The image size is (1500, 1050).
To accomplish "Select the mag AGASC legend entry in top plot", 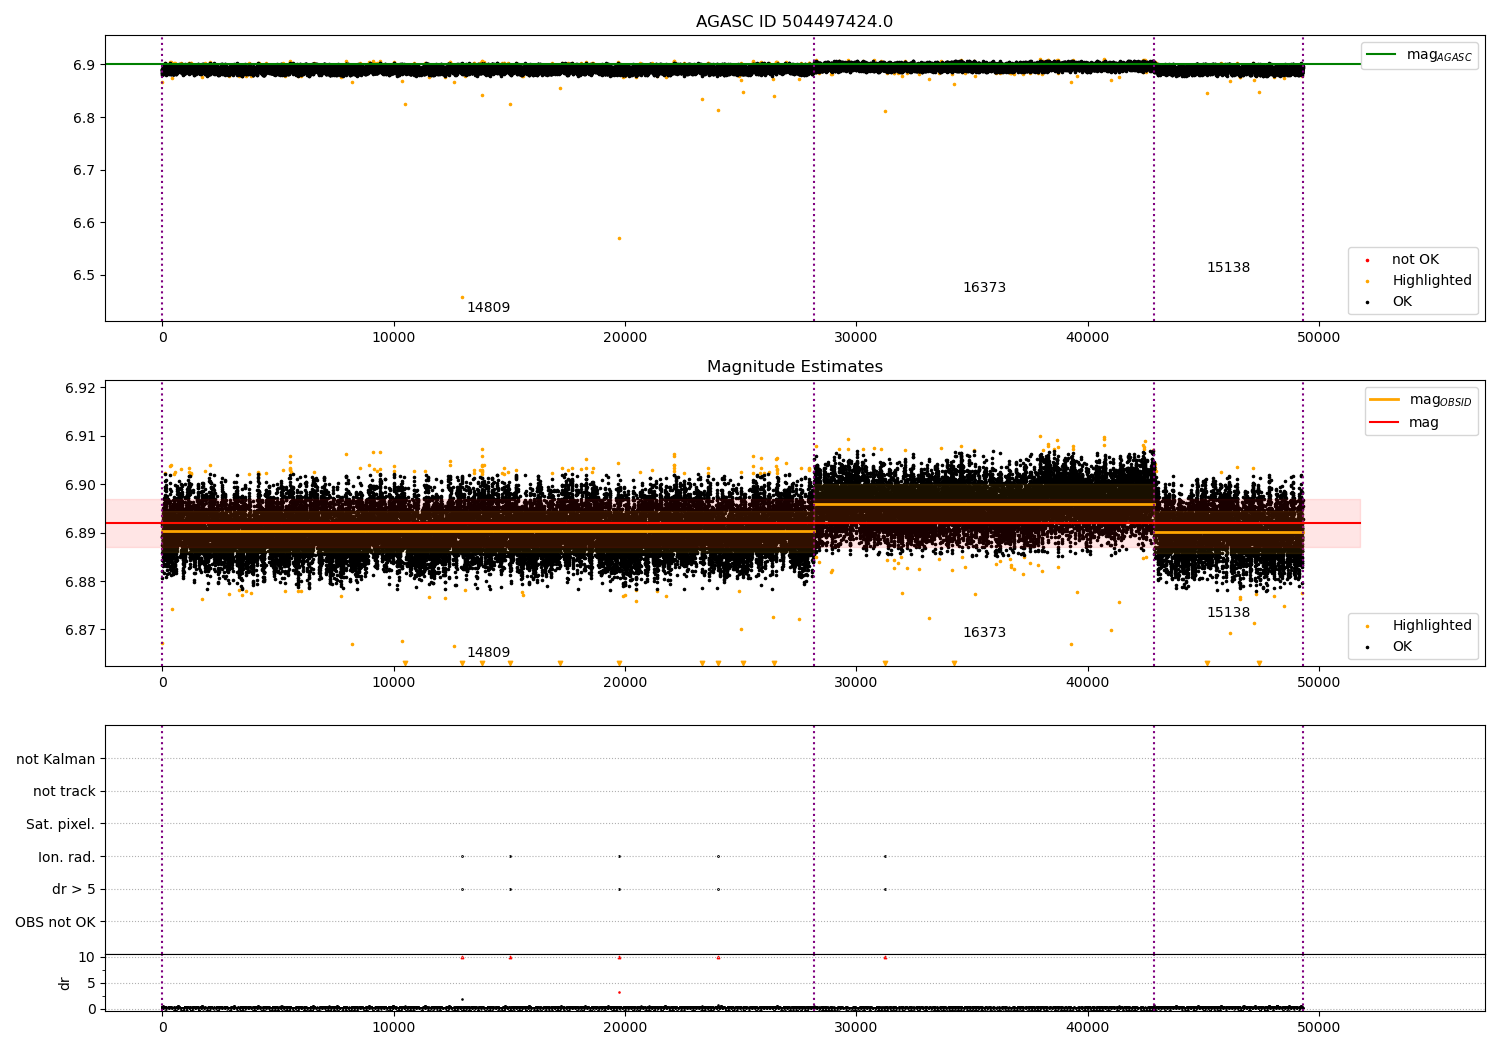I will click(1419, 55).
